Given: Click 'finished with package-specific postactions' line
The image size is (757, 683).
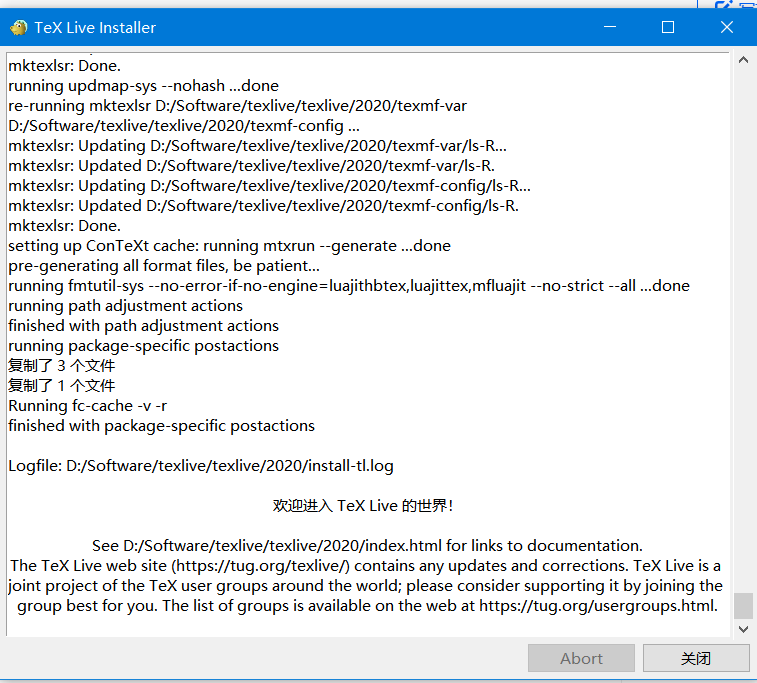Looking at the screenshot, I should pos(161,426).
